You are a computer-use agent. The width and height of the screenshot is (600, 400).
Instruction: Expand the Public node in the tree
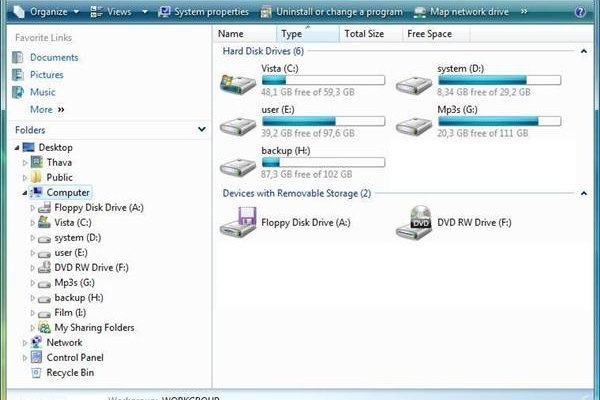coord(25,178)
